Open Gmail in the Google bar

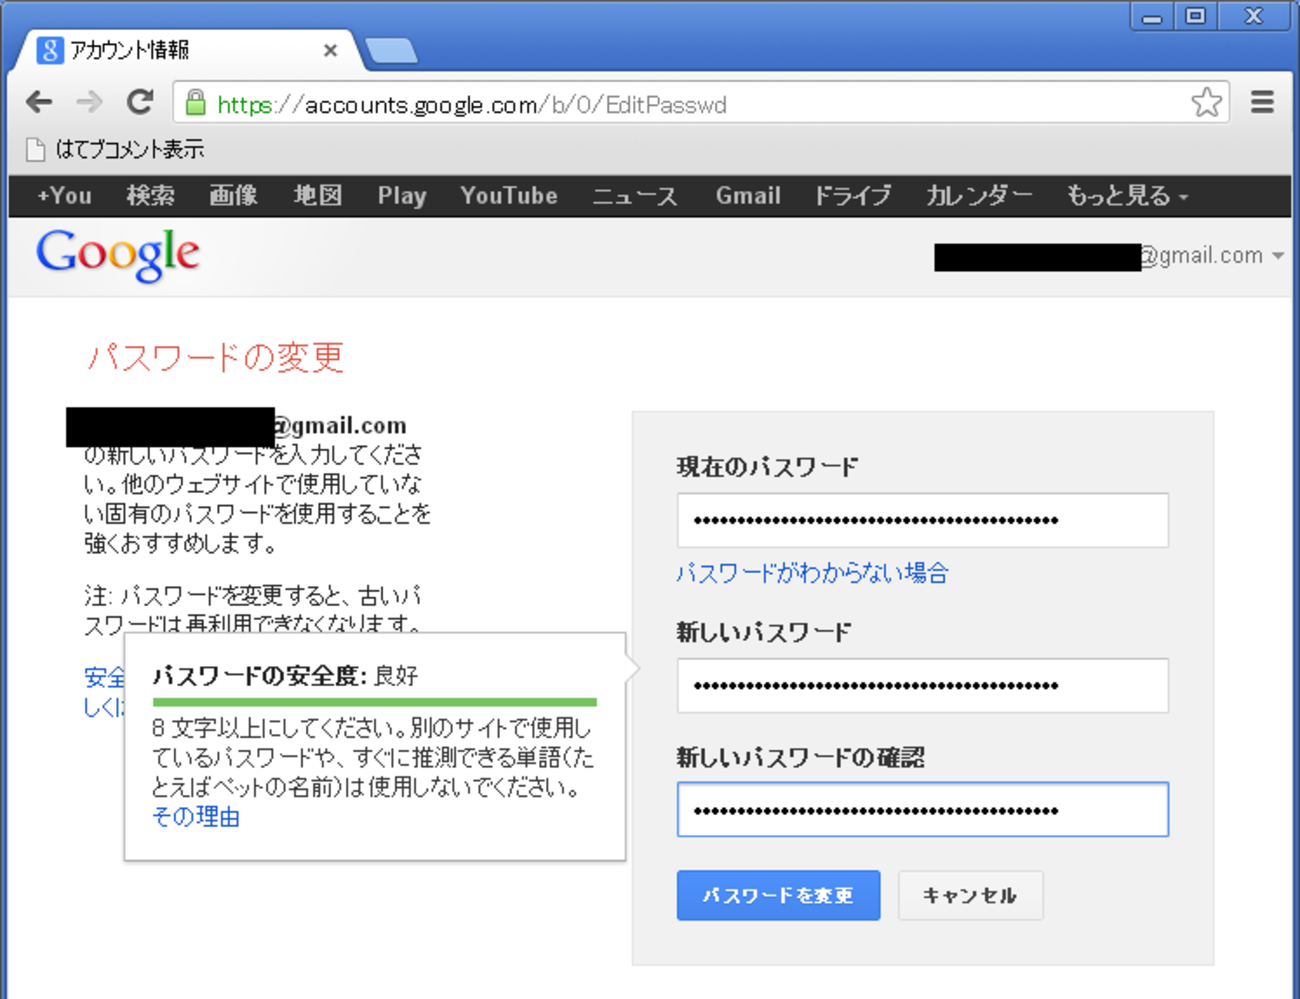[x=748, y=196]
